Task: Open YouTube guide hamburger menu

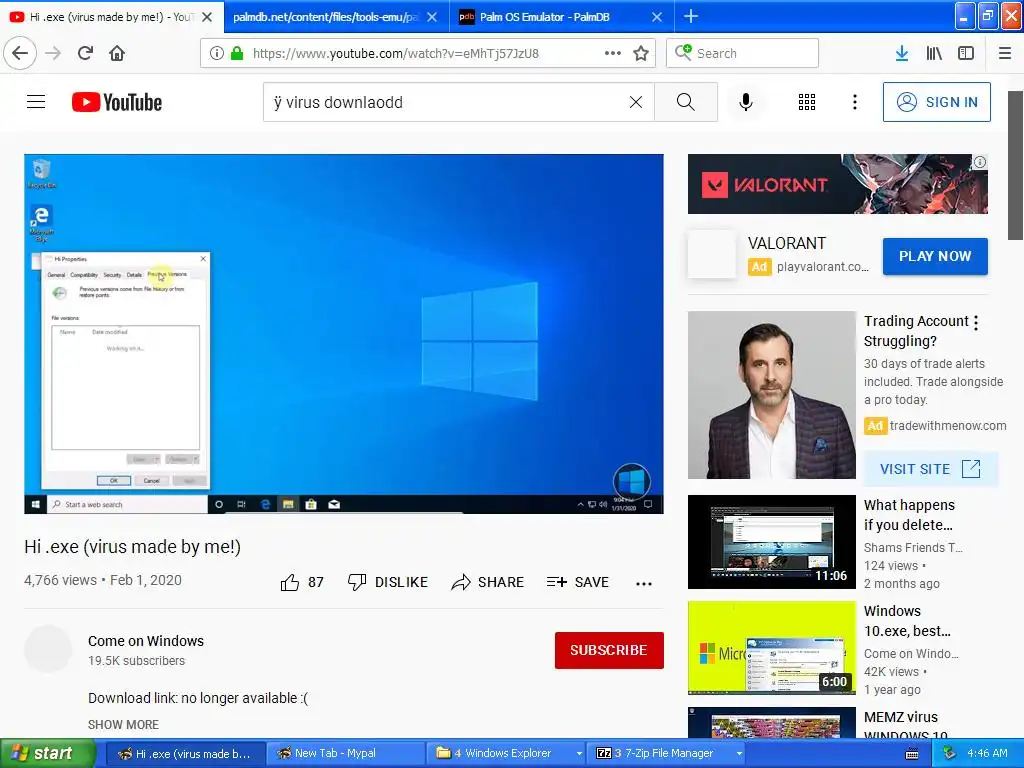Action: 36,102
